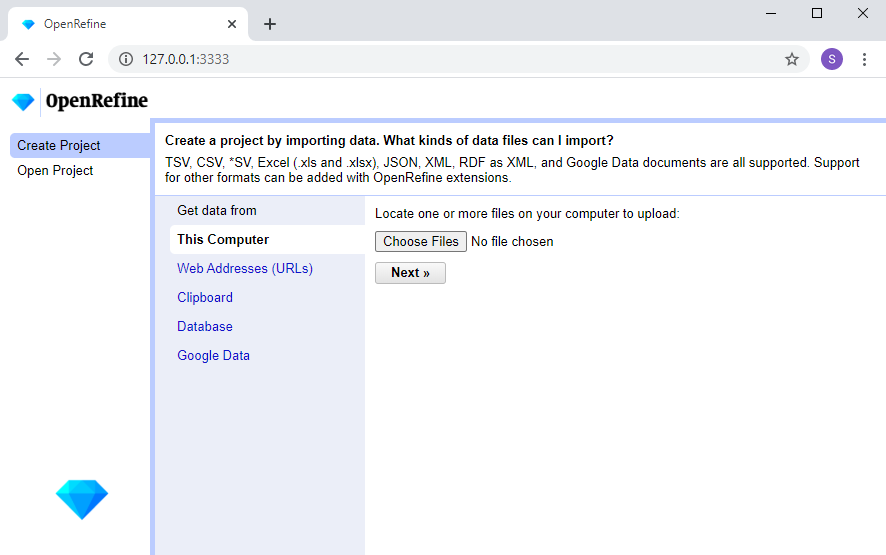Click 'Locate one or more files' instruction text
The width and height of the screenshot is (886, 555).
point(527,214)
